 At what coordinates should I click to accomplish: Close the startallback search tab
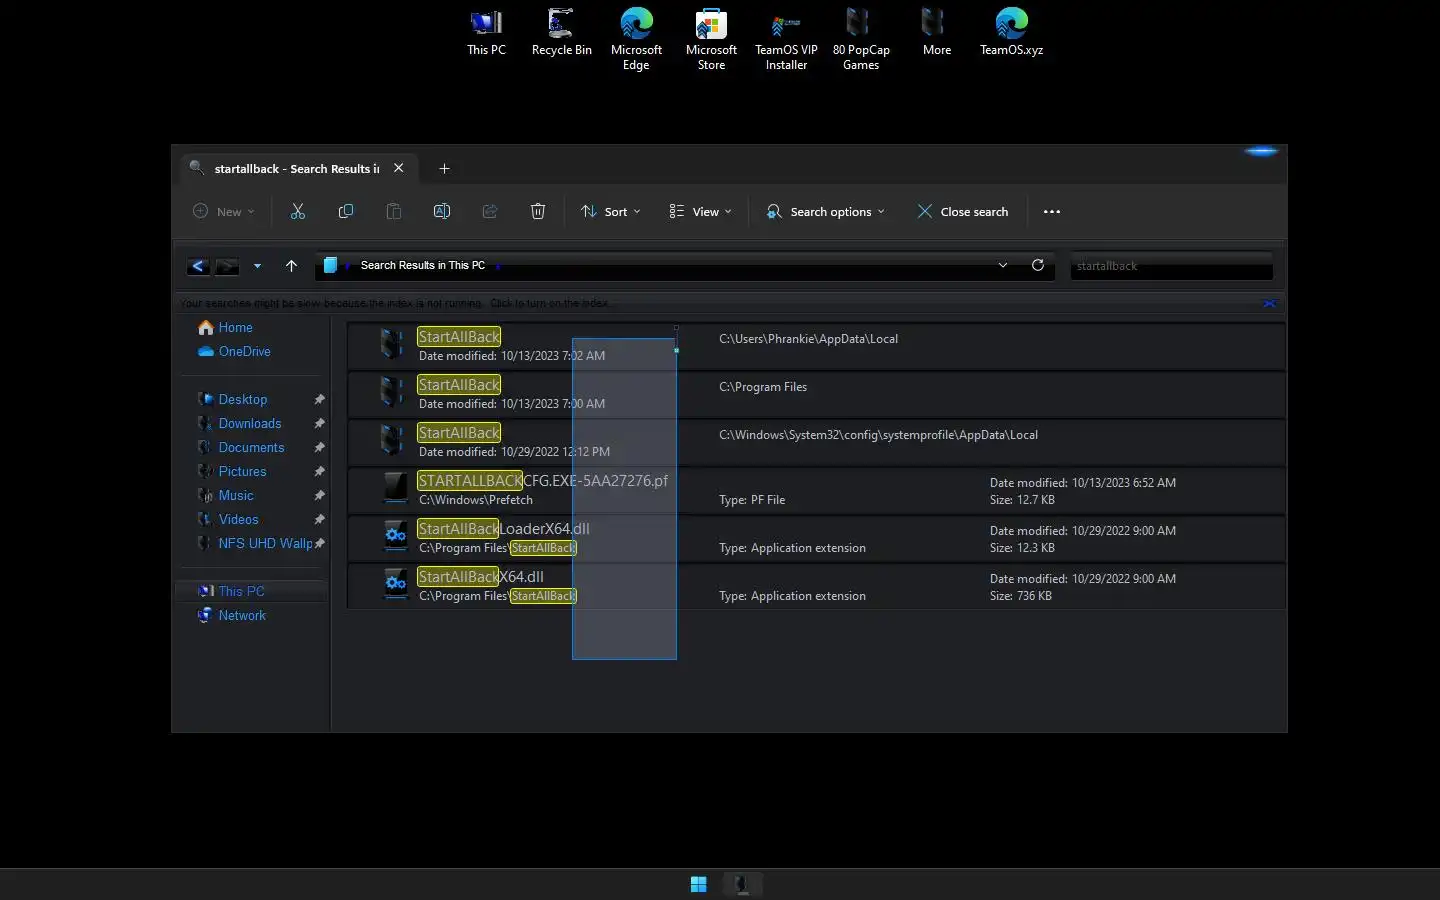(399, 168)
